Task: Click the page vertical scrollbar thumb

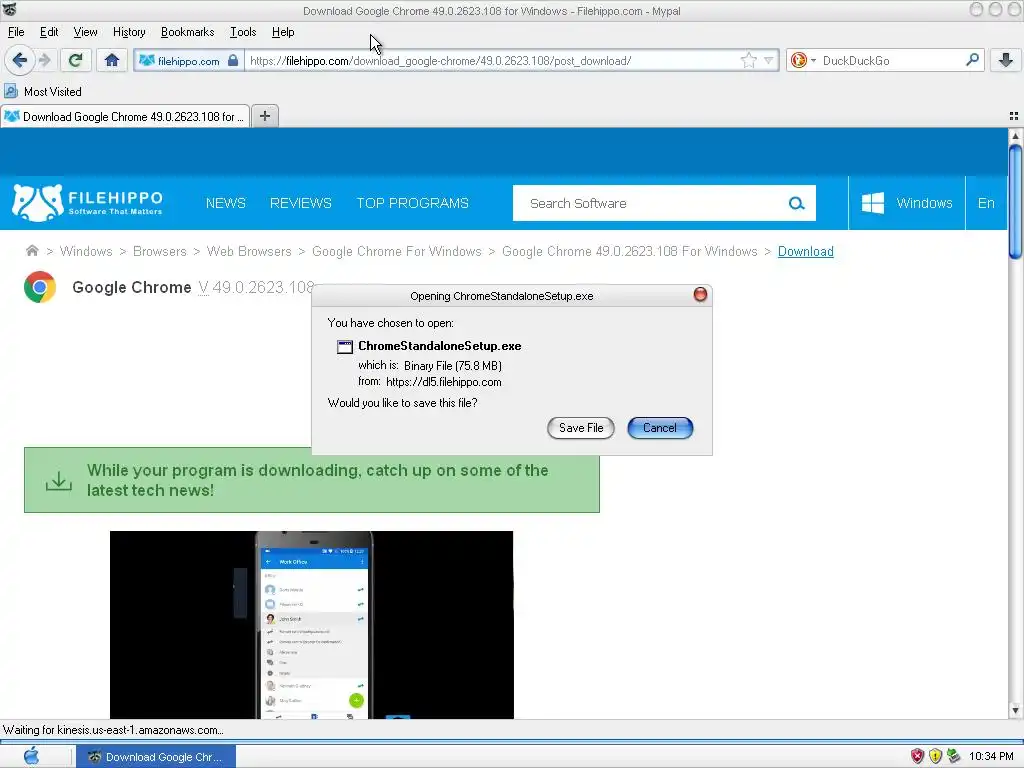Action: pyautogui.click(x=1015, y=202)
